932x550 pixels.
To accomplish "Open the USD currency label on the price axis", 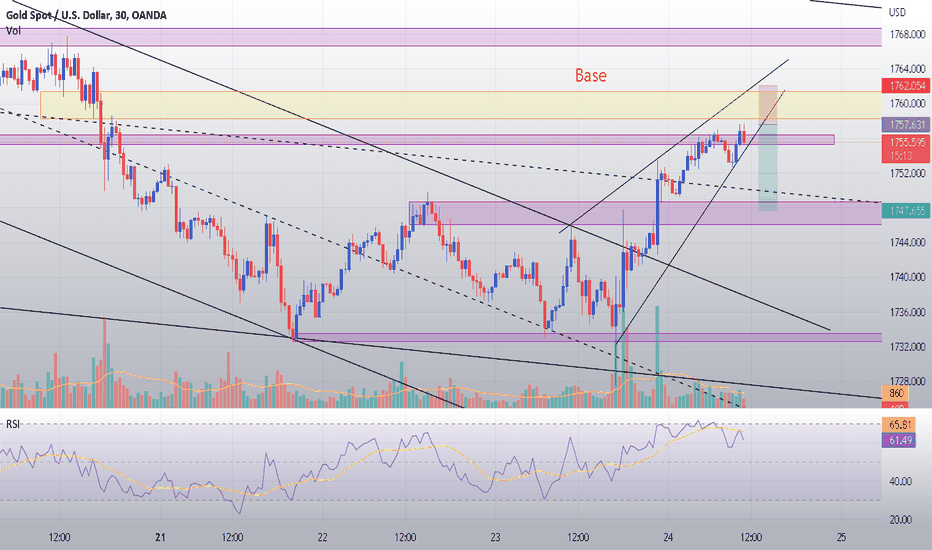I will click(897, 12).
